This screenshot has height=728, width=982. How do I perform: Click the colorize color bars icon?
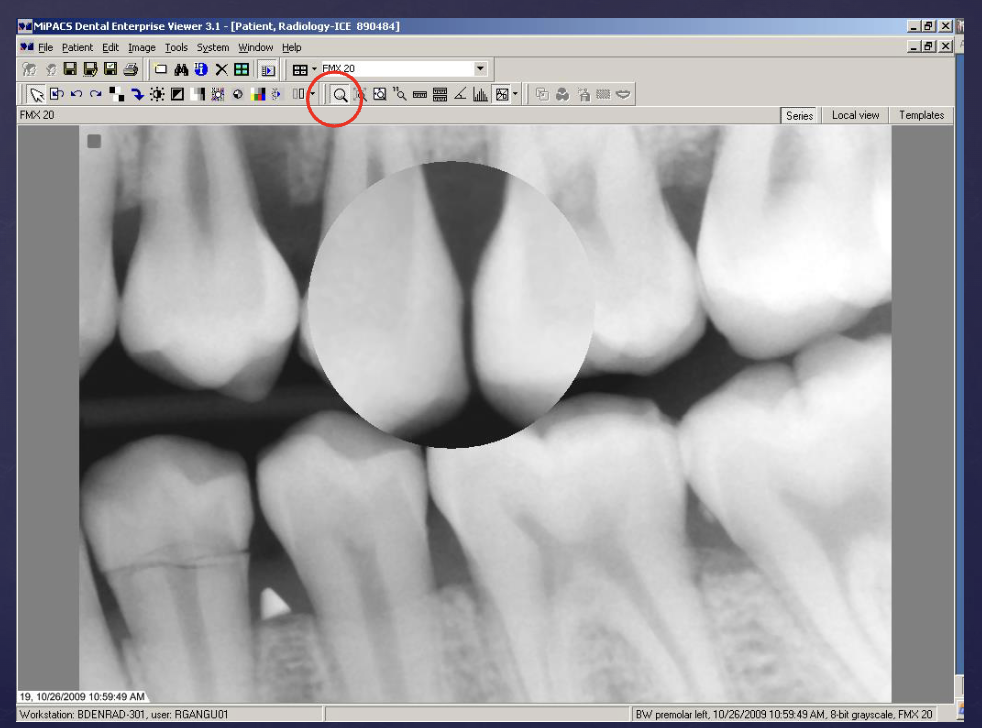257,95
